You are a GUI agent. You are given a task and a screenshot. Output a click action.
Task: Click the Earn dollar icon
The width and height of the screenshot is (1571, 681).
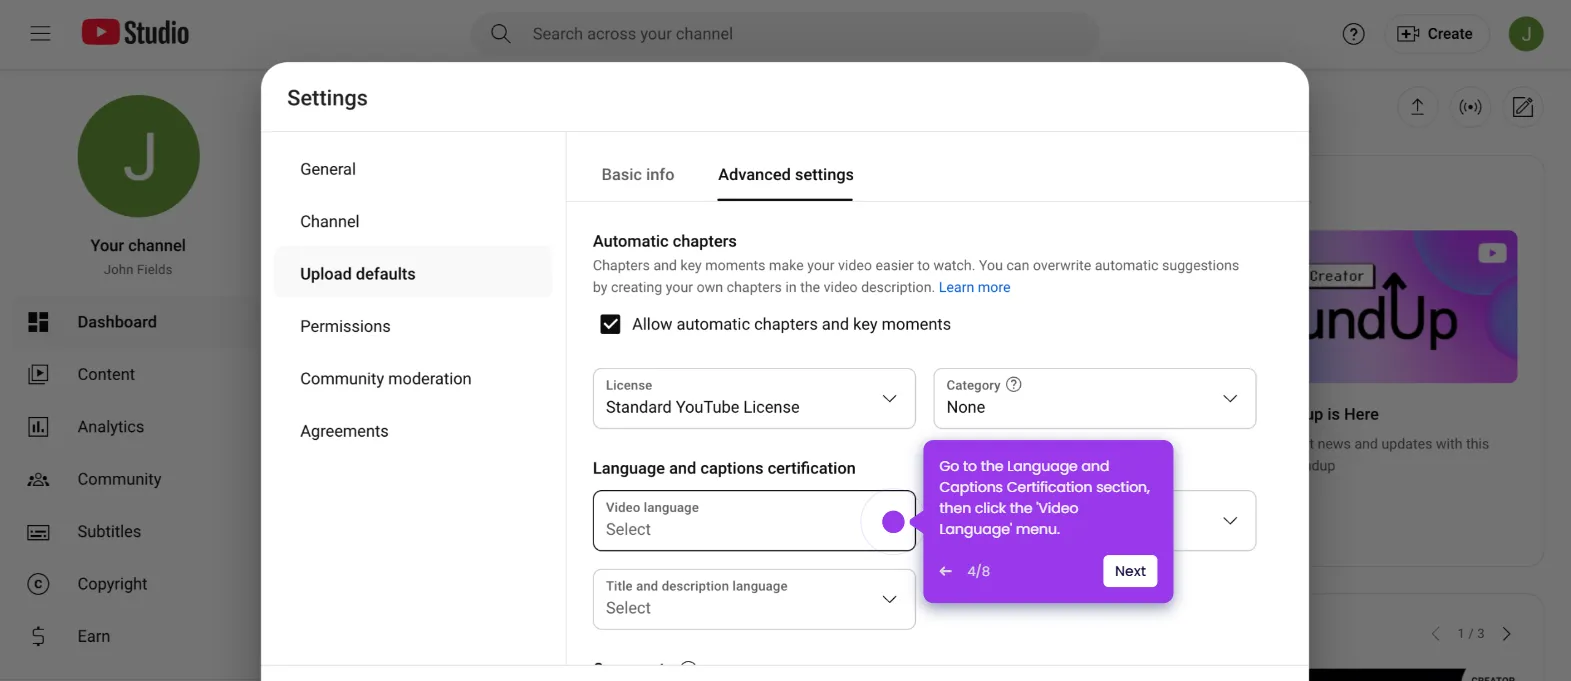coord(38,636)
